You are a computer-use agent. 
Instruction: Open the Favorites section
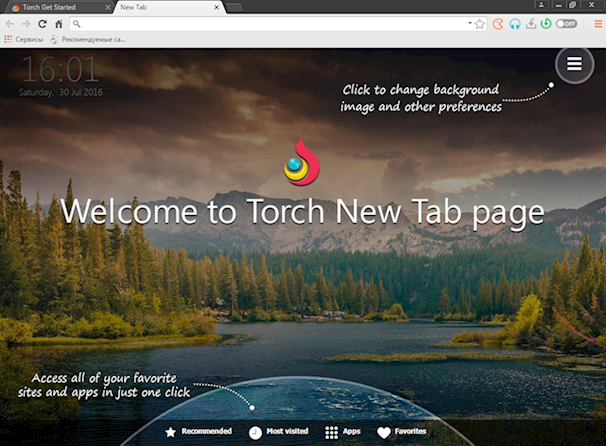[402, 432]
